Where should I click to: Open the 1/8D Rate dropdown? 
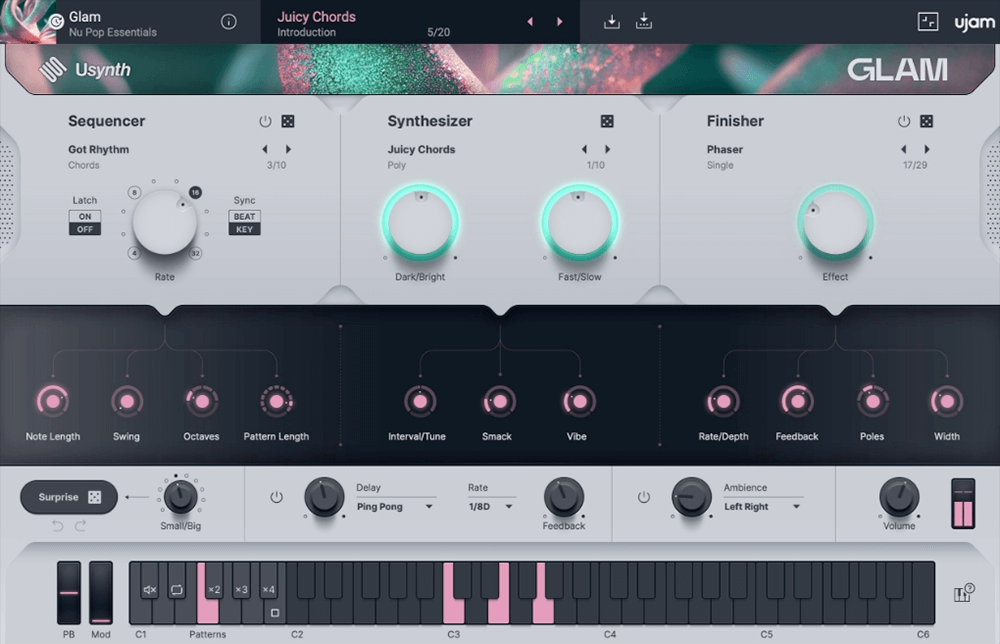[490, 507]
